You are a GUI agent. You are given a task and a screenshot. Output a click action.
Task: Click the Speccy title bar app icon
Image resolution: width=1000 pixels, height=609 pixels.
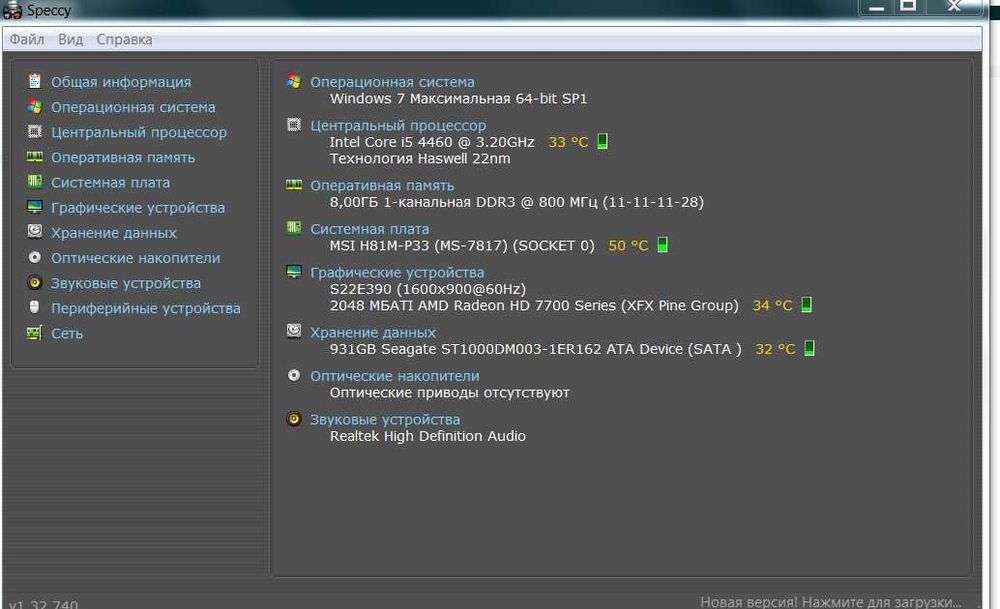(12, 10)
